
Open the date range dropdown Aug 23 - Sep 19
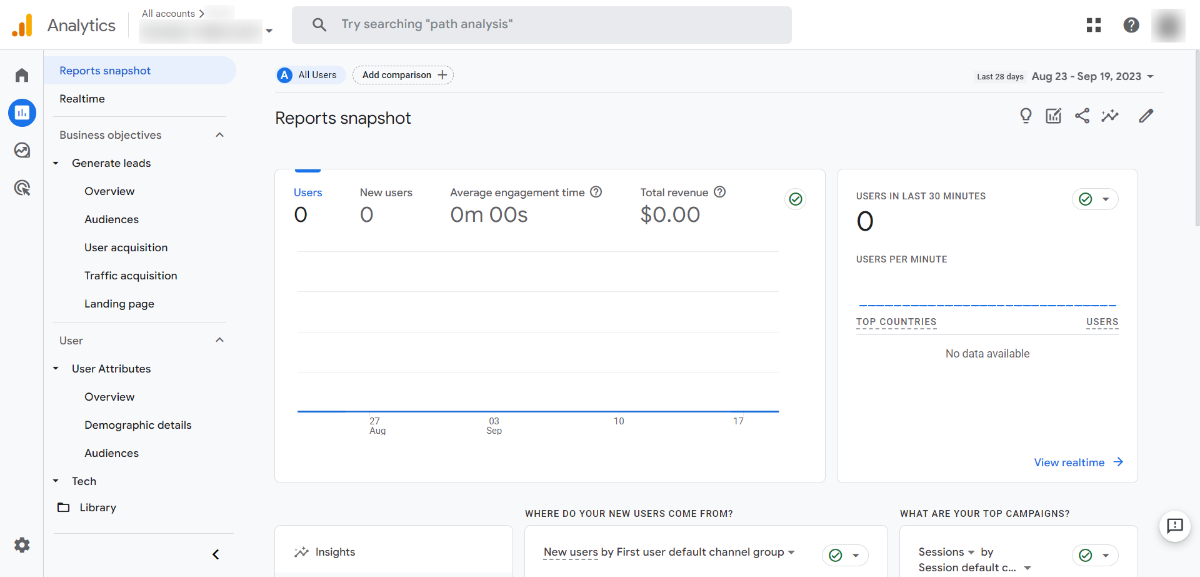point(1092,76)
